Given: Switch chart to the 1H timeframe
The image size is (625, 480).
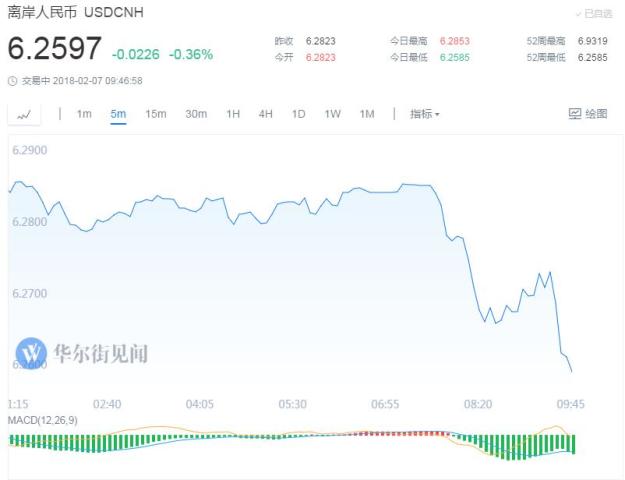Looking at the screenshot, I should [x=233, y=114].
